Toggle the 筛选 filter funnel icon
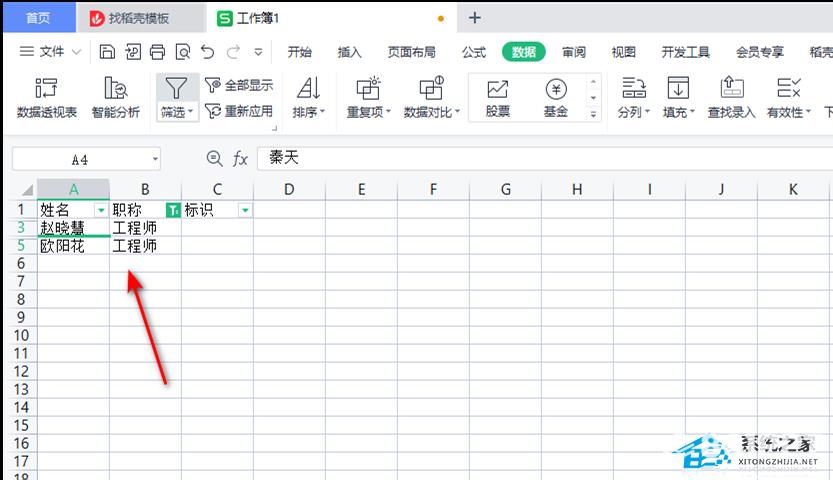Image resolution: width=833 pixels, height=480 pixels. pyautogui.click(x=176, y=88)
